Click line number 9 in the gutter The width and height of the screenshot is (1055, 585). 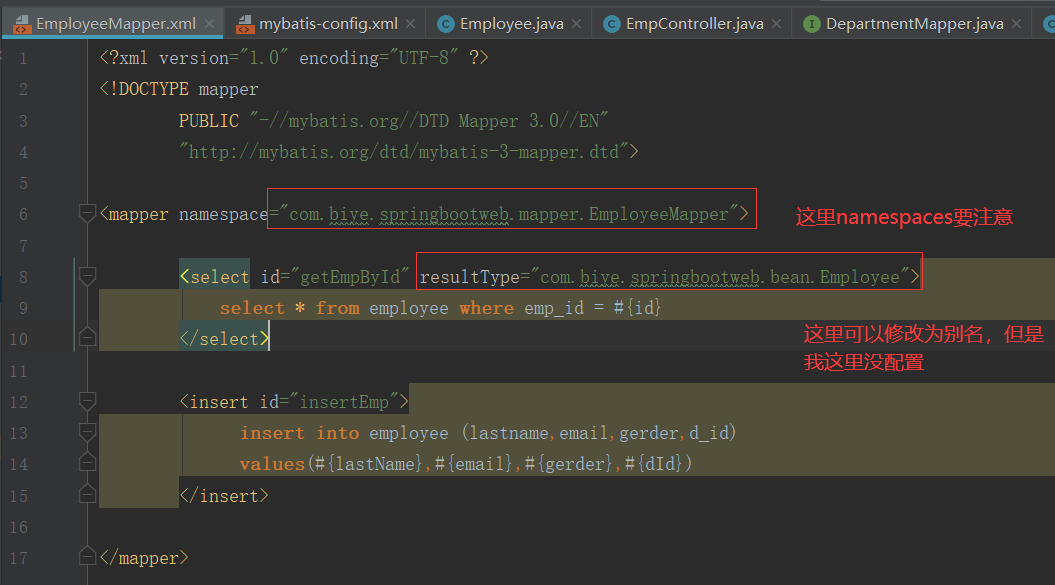point(22,307)
